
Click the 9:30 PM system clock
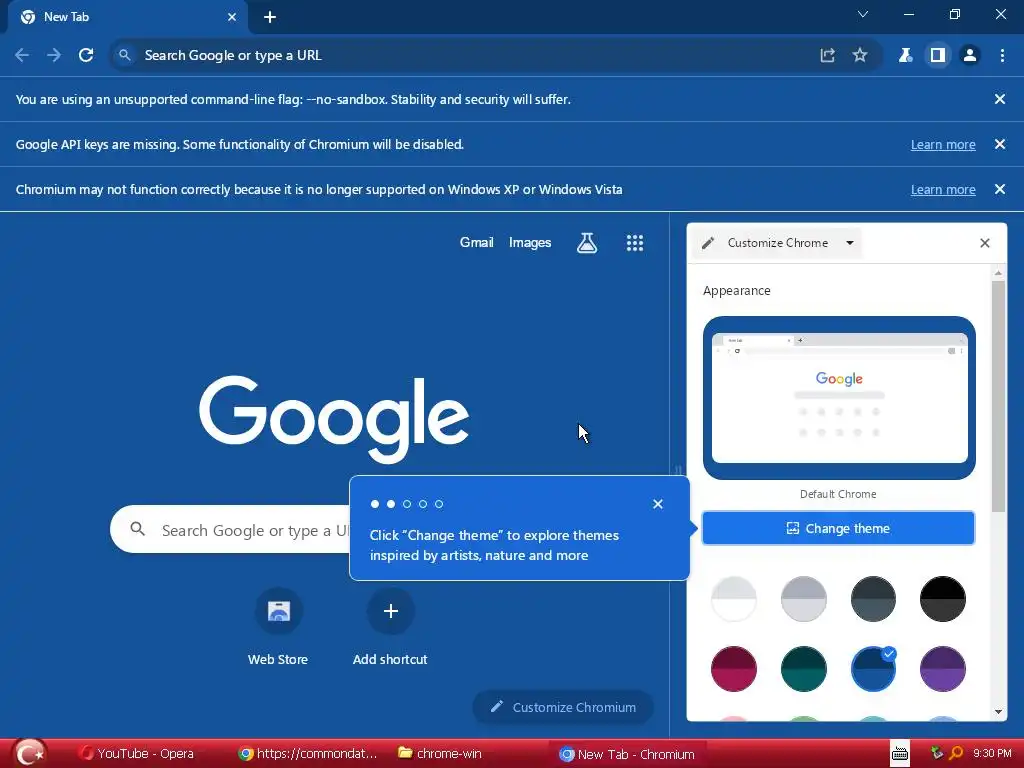pyautogui.click(x=992, y=753)
